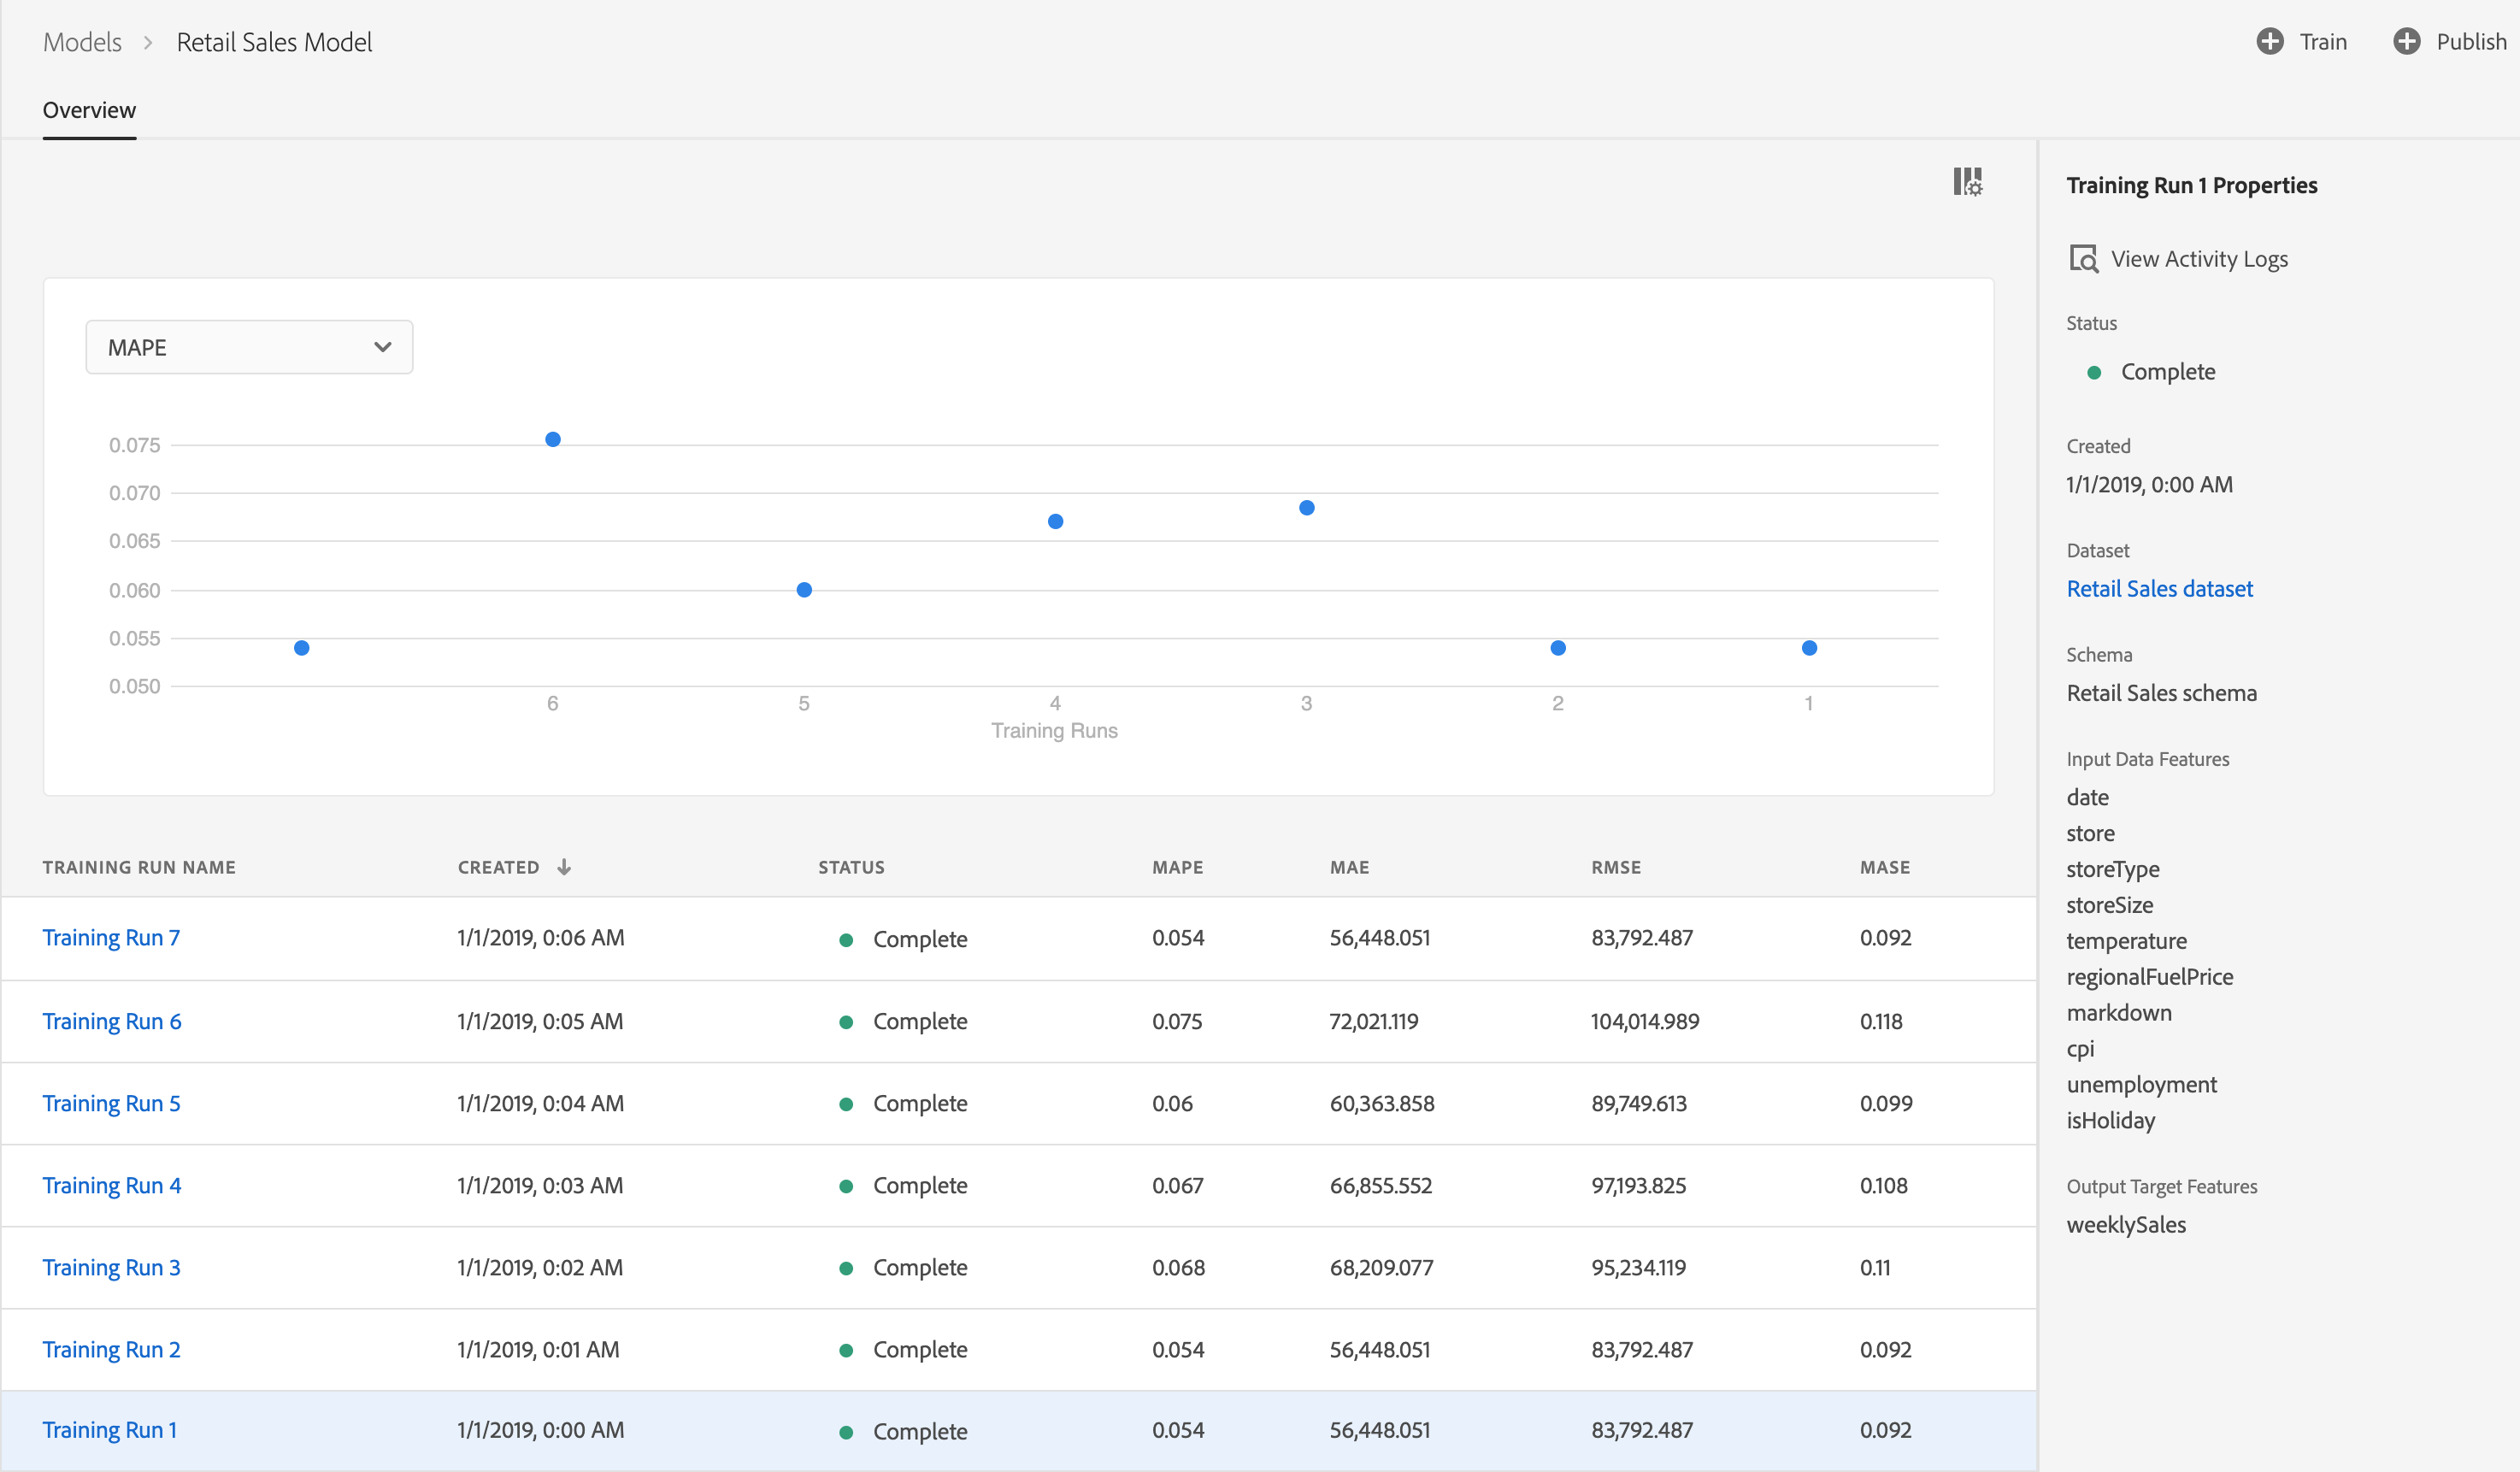Click the run 6 data point
This screenshot has height=1472, width=2520.
pos(553,439)
